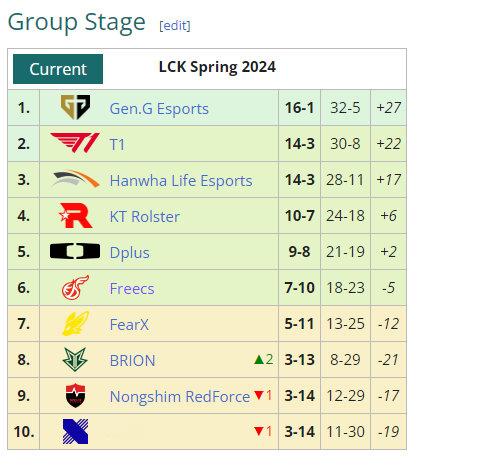Open the Nongshim RedForce team link

(x=180, y=397)
